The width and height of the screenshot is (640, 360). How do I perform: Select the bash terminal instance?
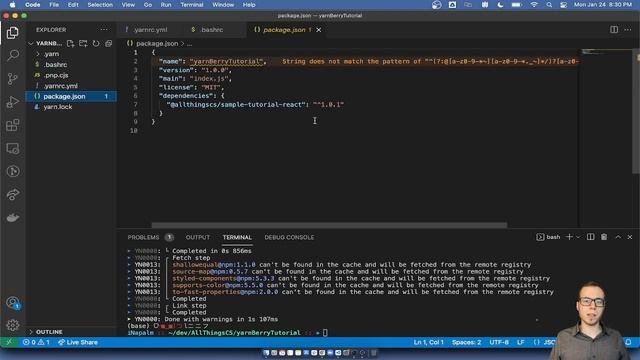tap(548, 237)
